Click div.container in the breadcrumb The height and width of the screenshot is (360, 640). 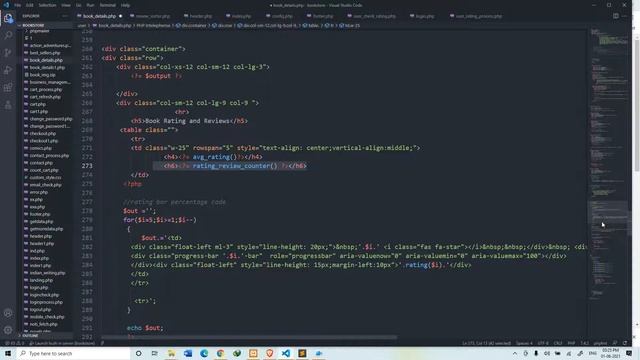coord(193,25)
